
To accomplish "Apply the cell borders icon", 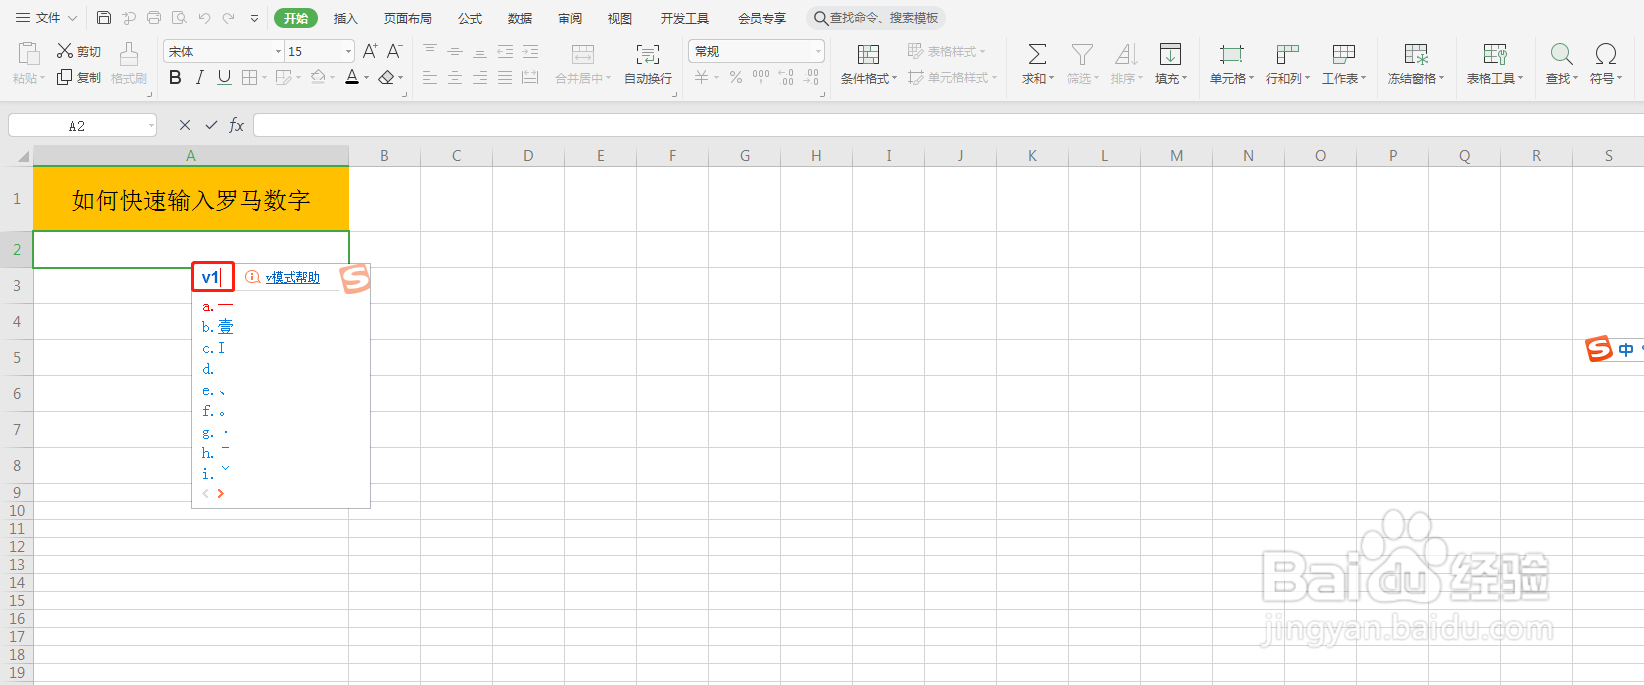I will [x=249, y=77].
